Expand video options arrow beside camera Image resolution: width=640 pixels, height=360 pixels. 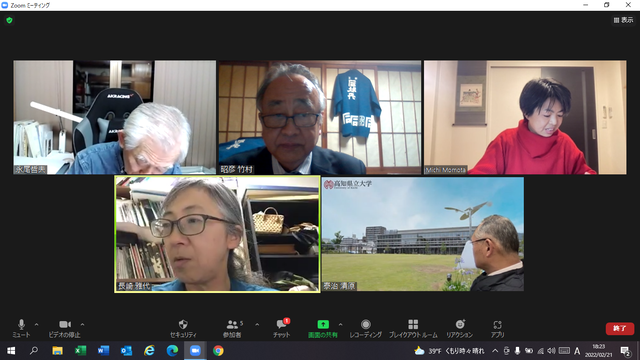pyautogui.click(x=82, y=325)
